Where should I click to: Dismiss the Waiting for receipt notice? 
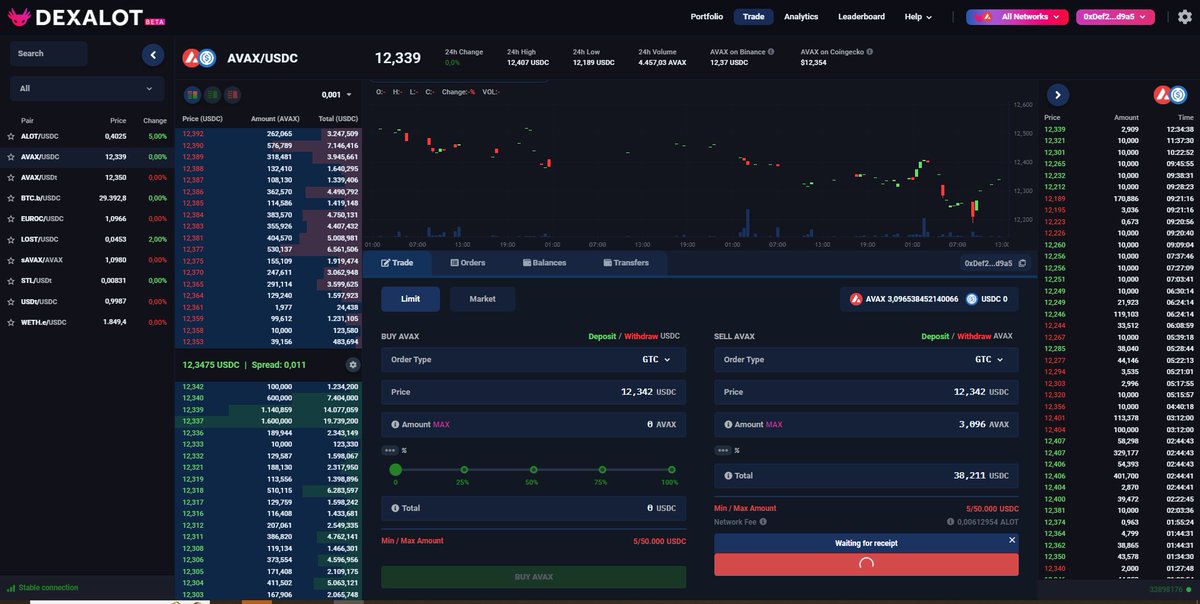pos(1011,540)
